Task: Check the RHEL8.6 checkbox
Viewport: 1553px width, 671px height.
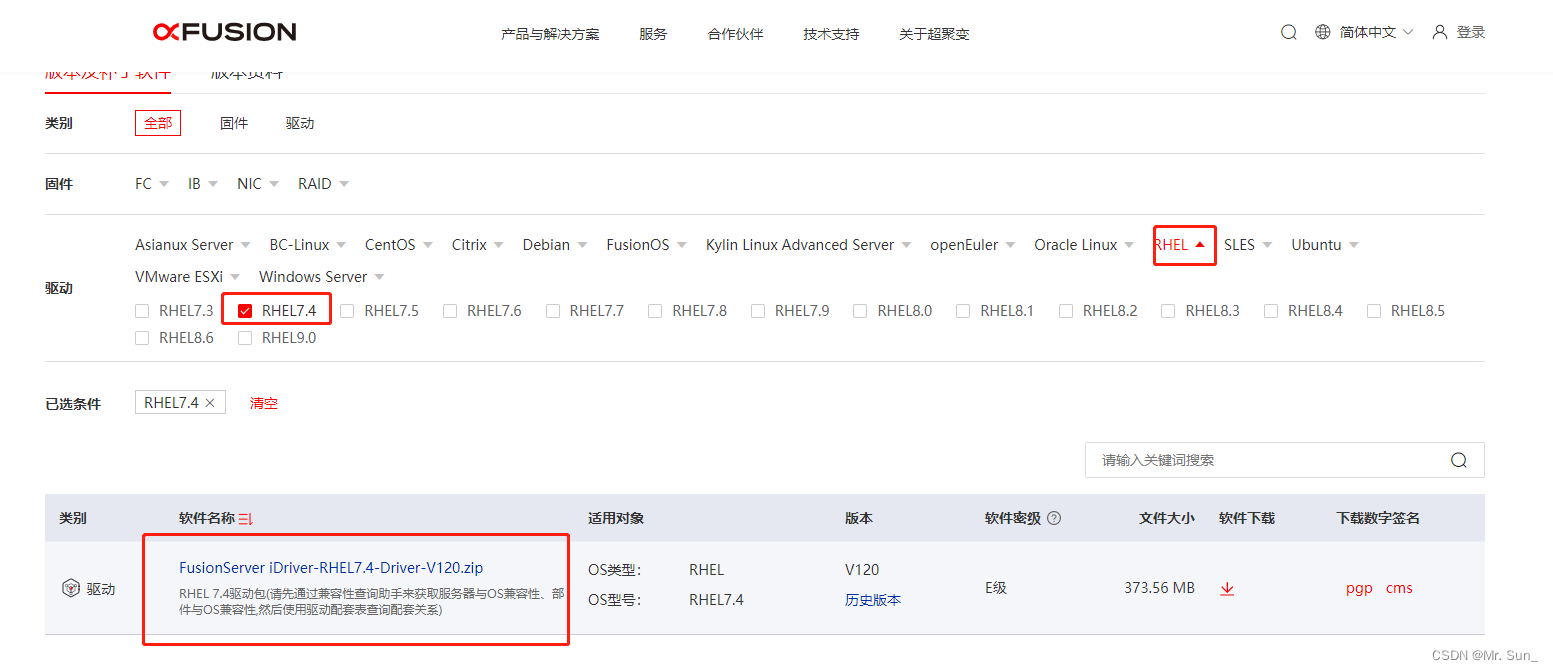Action: (142, 338)
